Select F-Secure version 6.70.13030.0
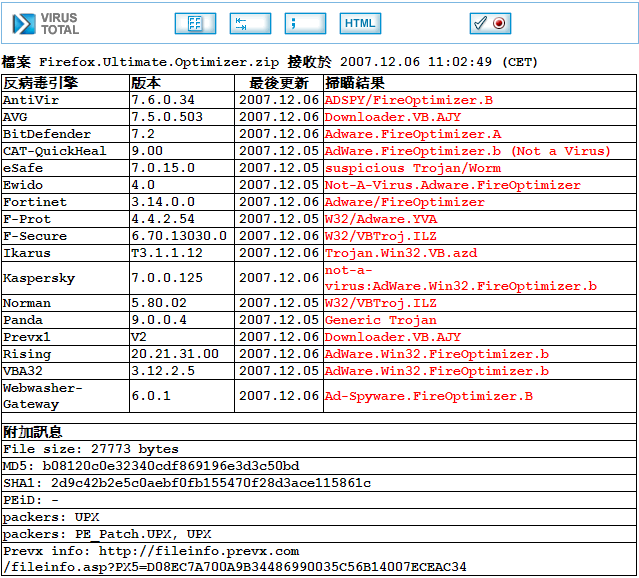The height and width of the screenshot is (578, 639). point(179,236)
